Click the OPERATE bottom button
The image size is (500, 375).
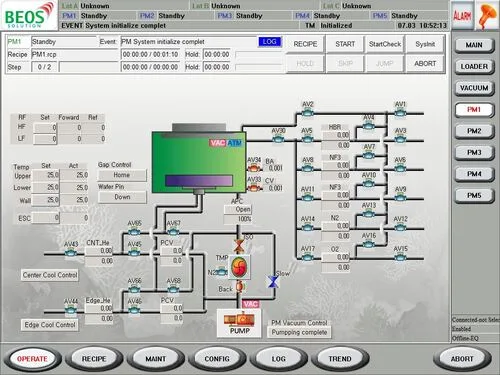click(32, 359)
